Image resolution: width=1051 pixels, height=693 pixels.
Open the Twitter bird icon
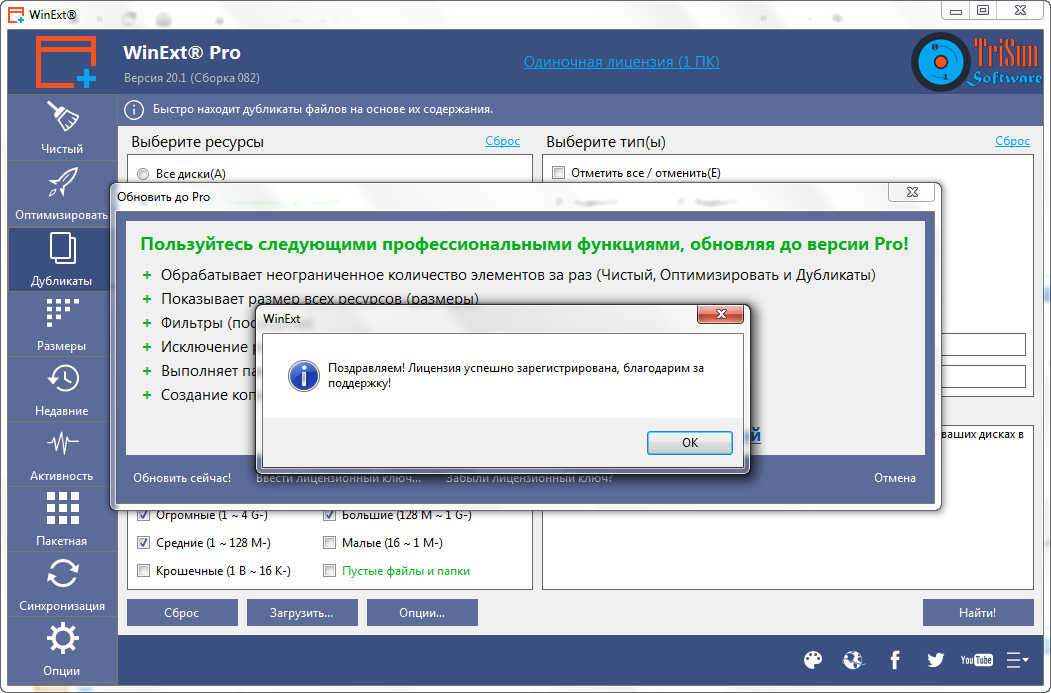935,660
